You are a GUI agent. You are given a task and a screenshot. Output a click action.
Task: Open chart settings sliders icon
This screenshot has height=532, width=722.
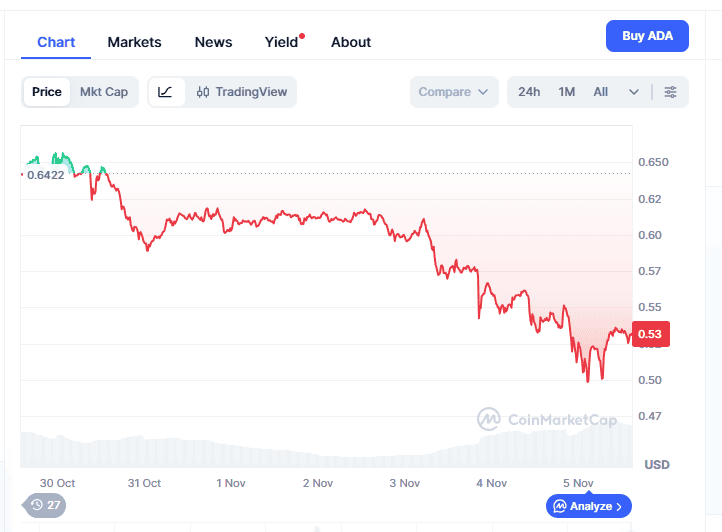click(670, 92)
